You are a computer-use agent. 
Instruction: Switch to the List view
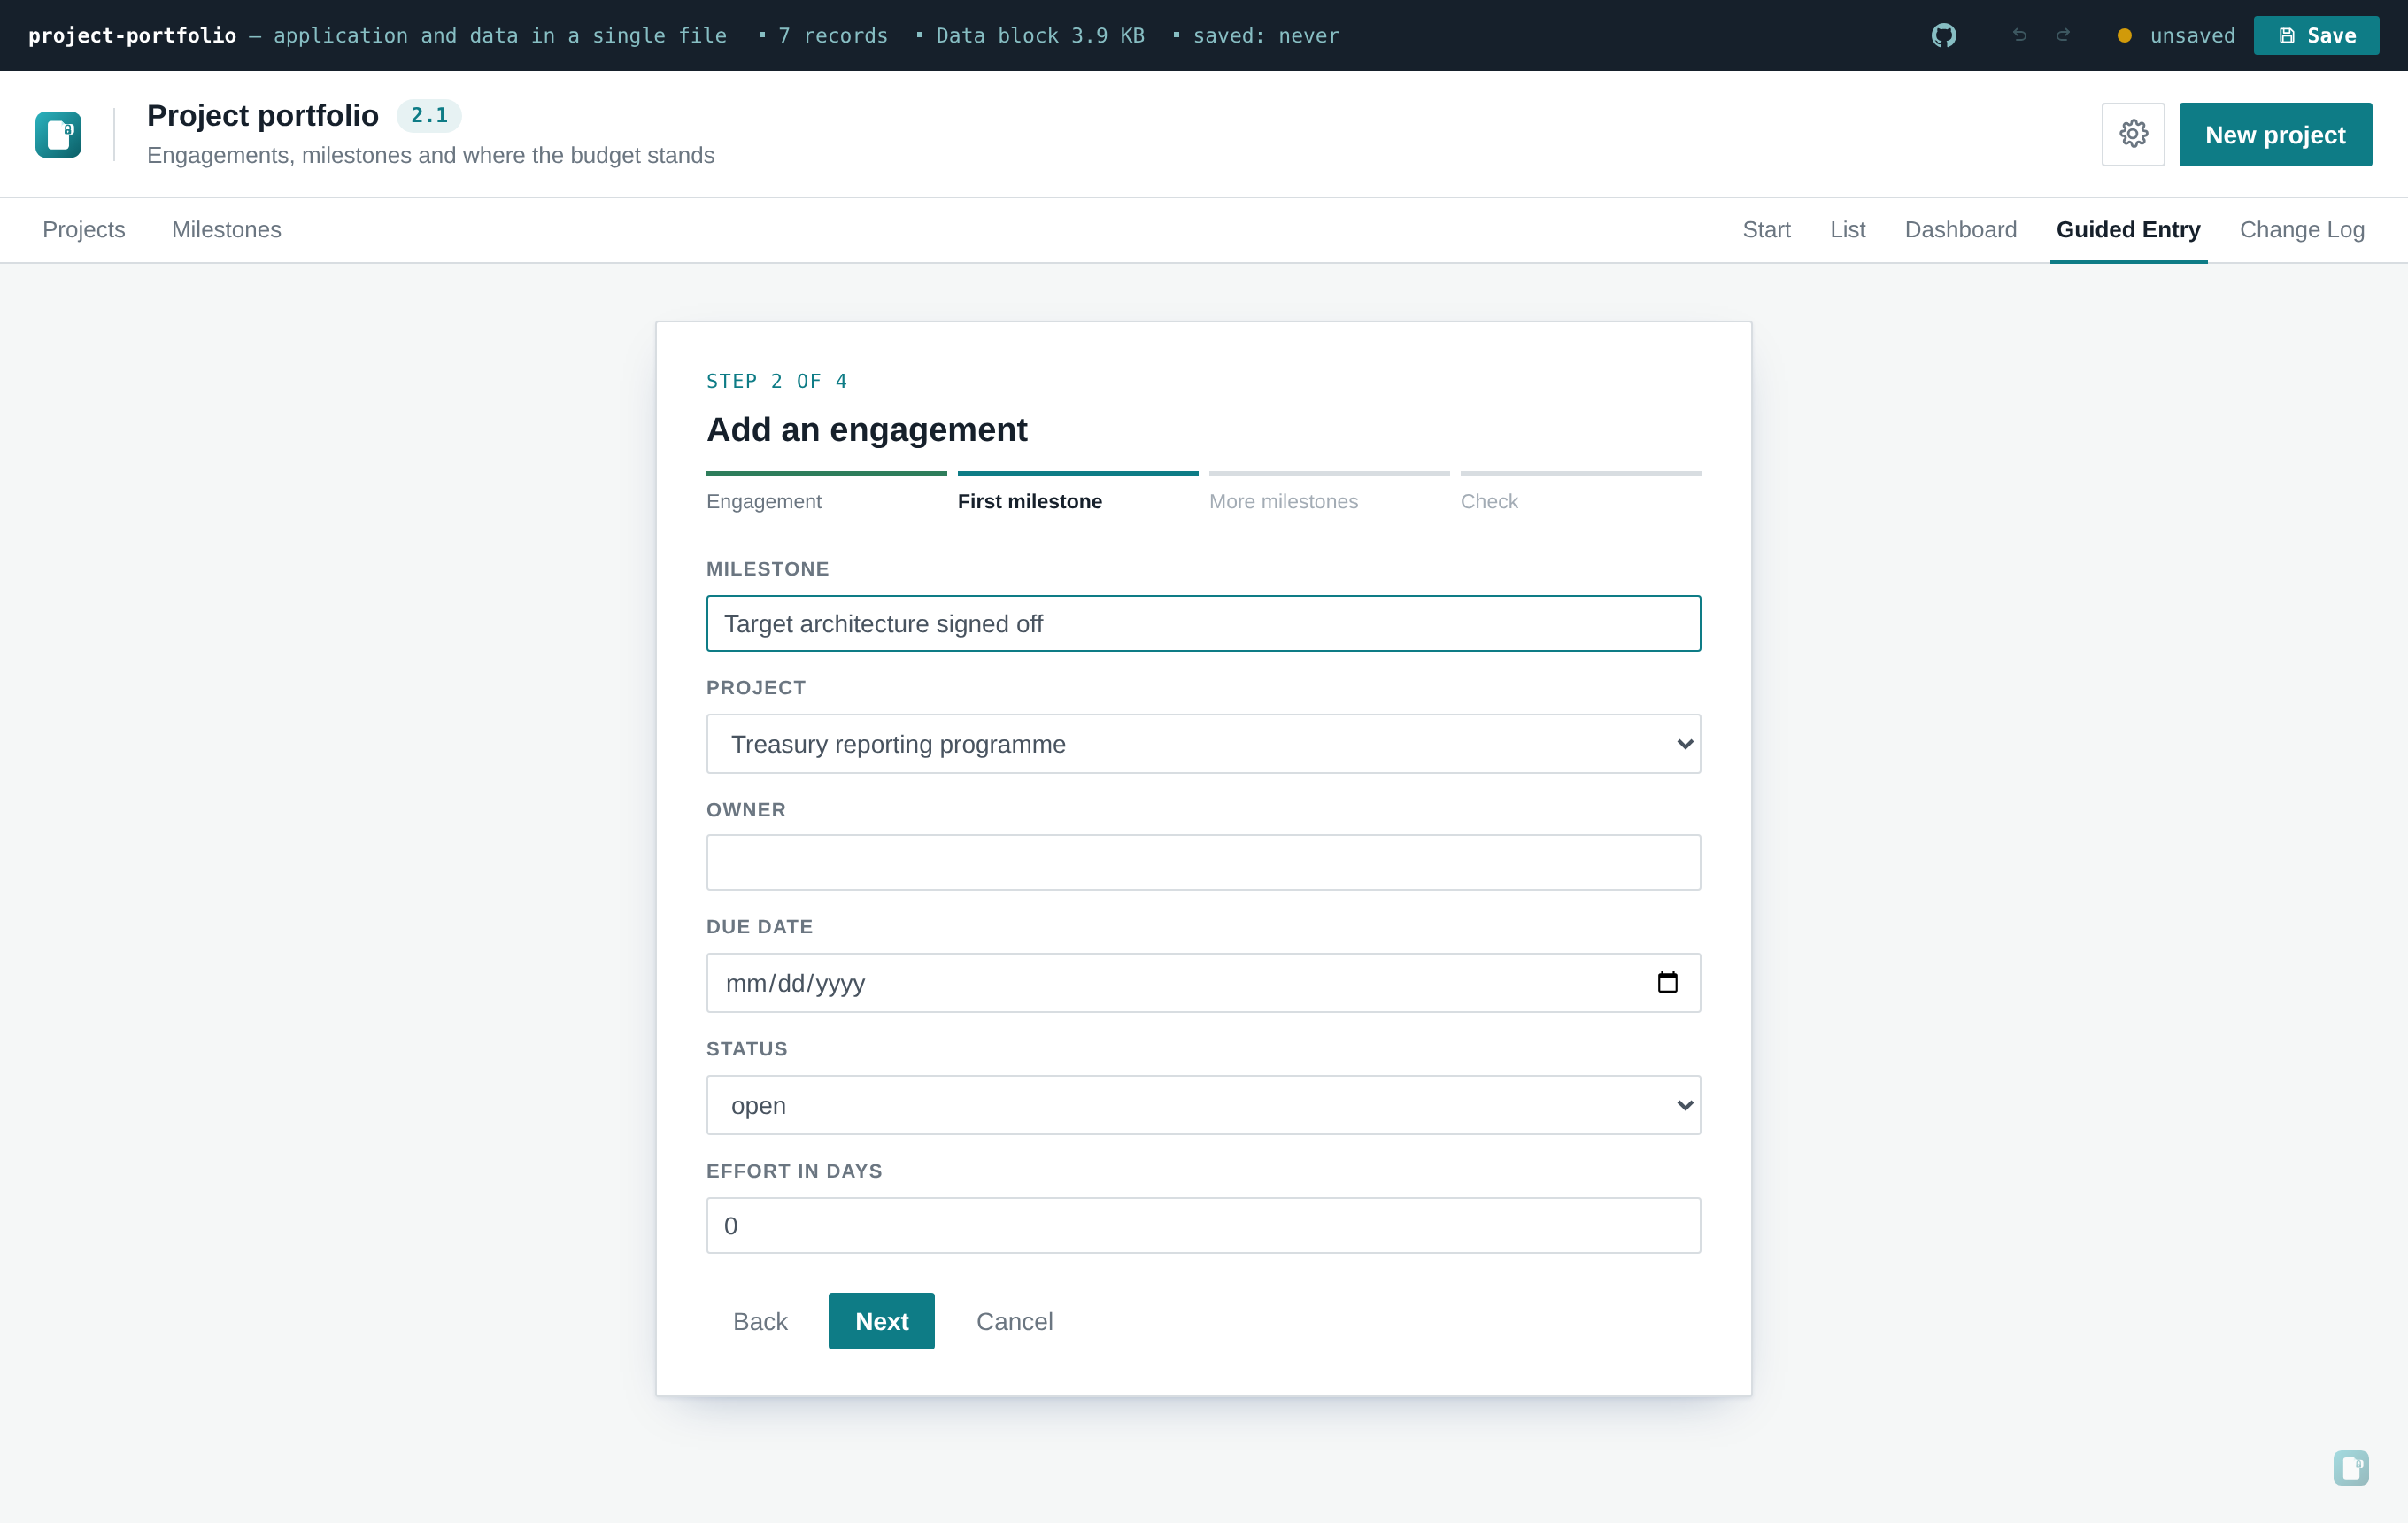pos(1847,230)
